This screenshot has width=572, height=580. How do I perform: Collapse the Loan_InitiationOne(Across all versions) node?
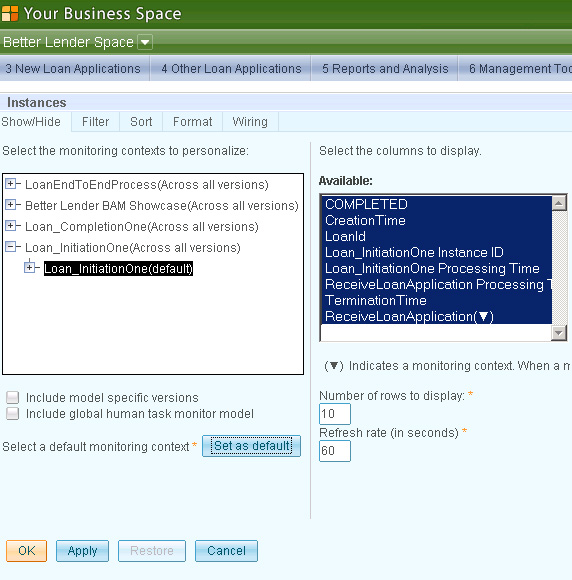pyautogui.click(x=11, y=246)
